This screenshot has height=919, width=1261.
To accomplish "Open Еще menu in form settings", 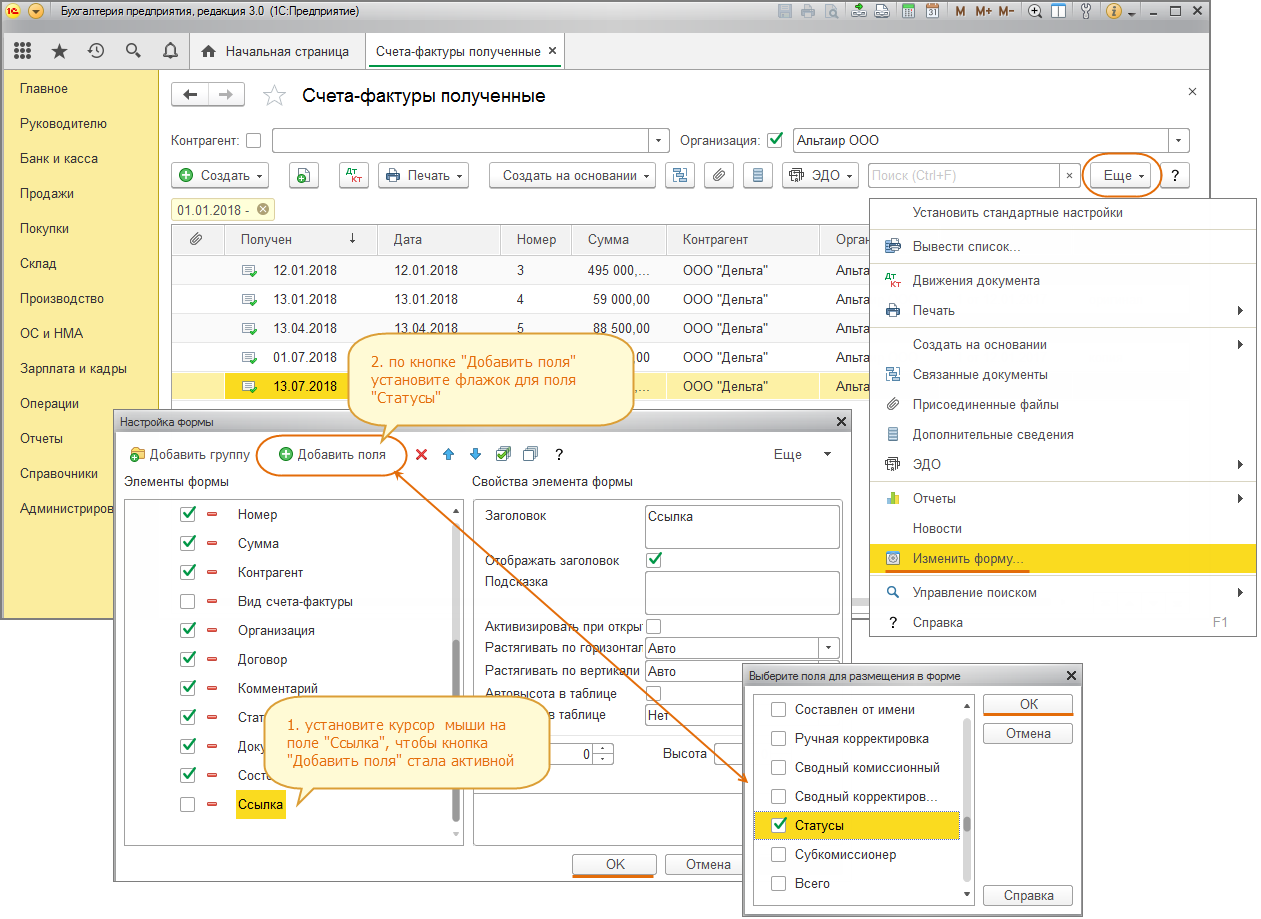I will 802,454.
